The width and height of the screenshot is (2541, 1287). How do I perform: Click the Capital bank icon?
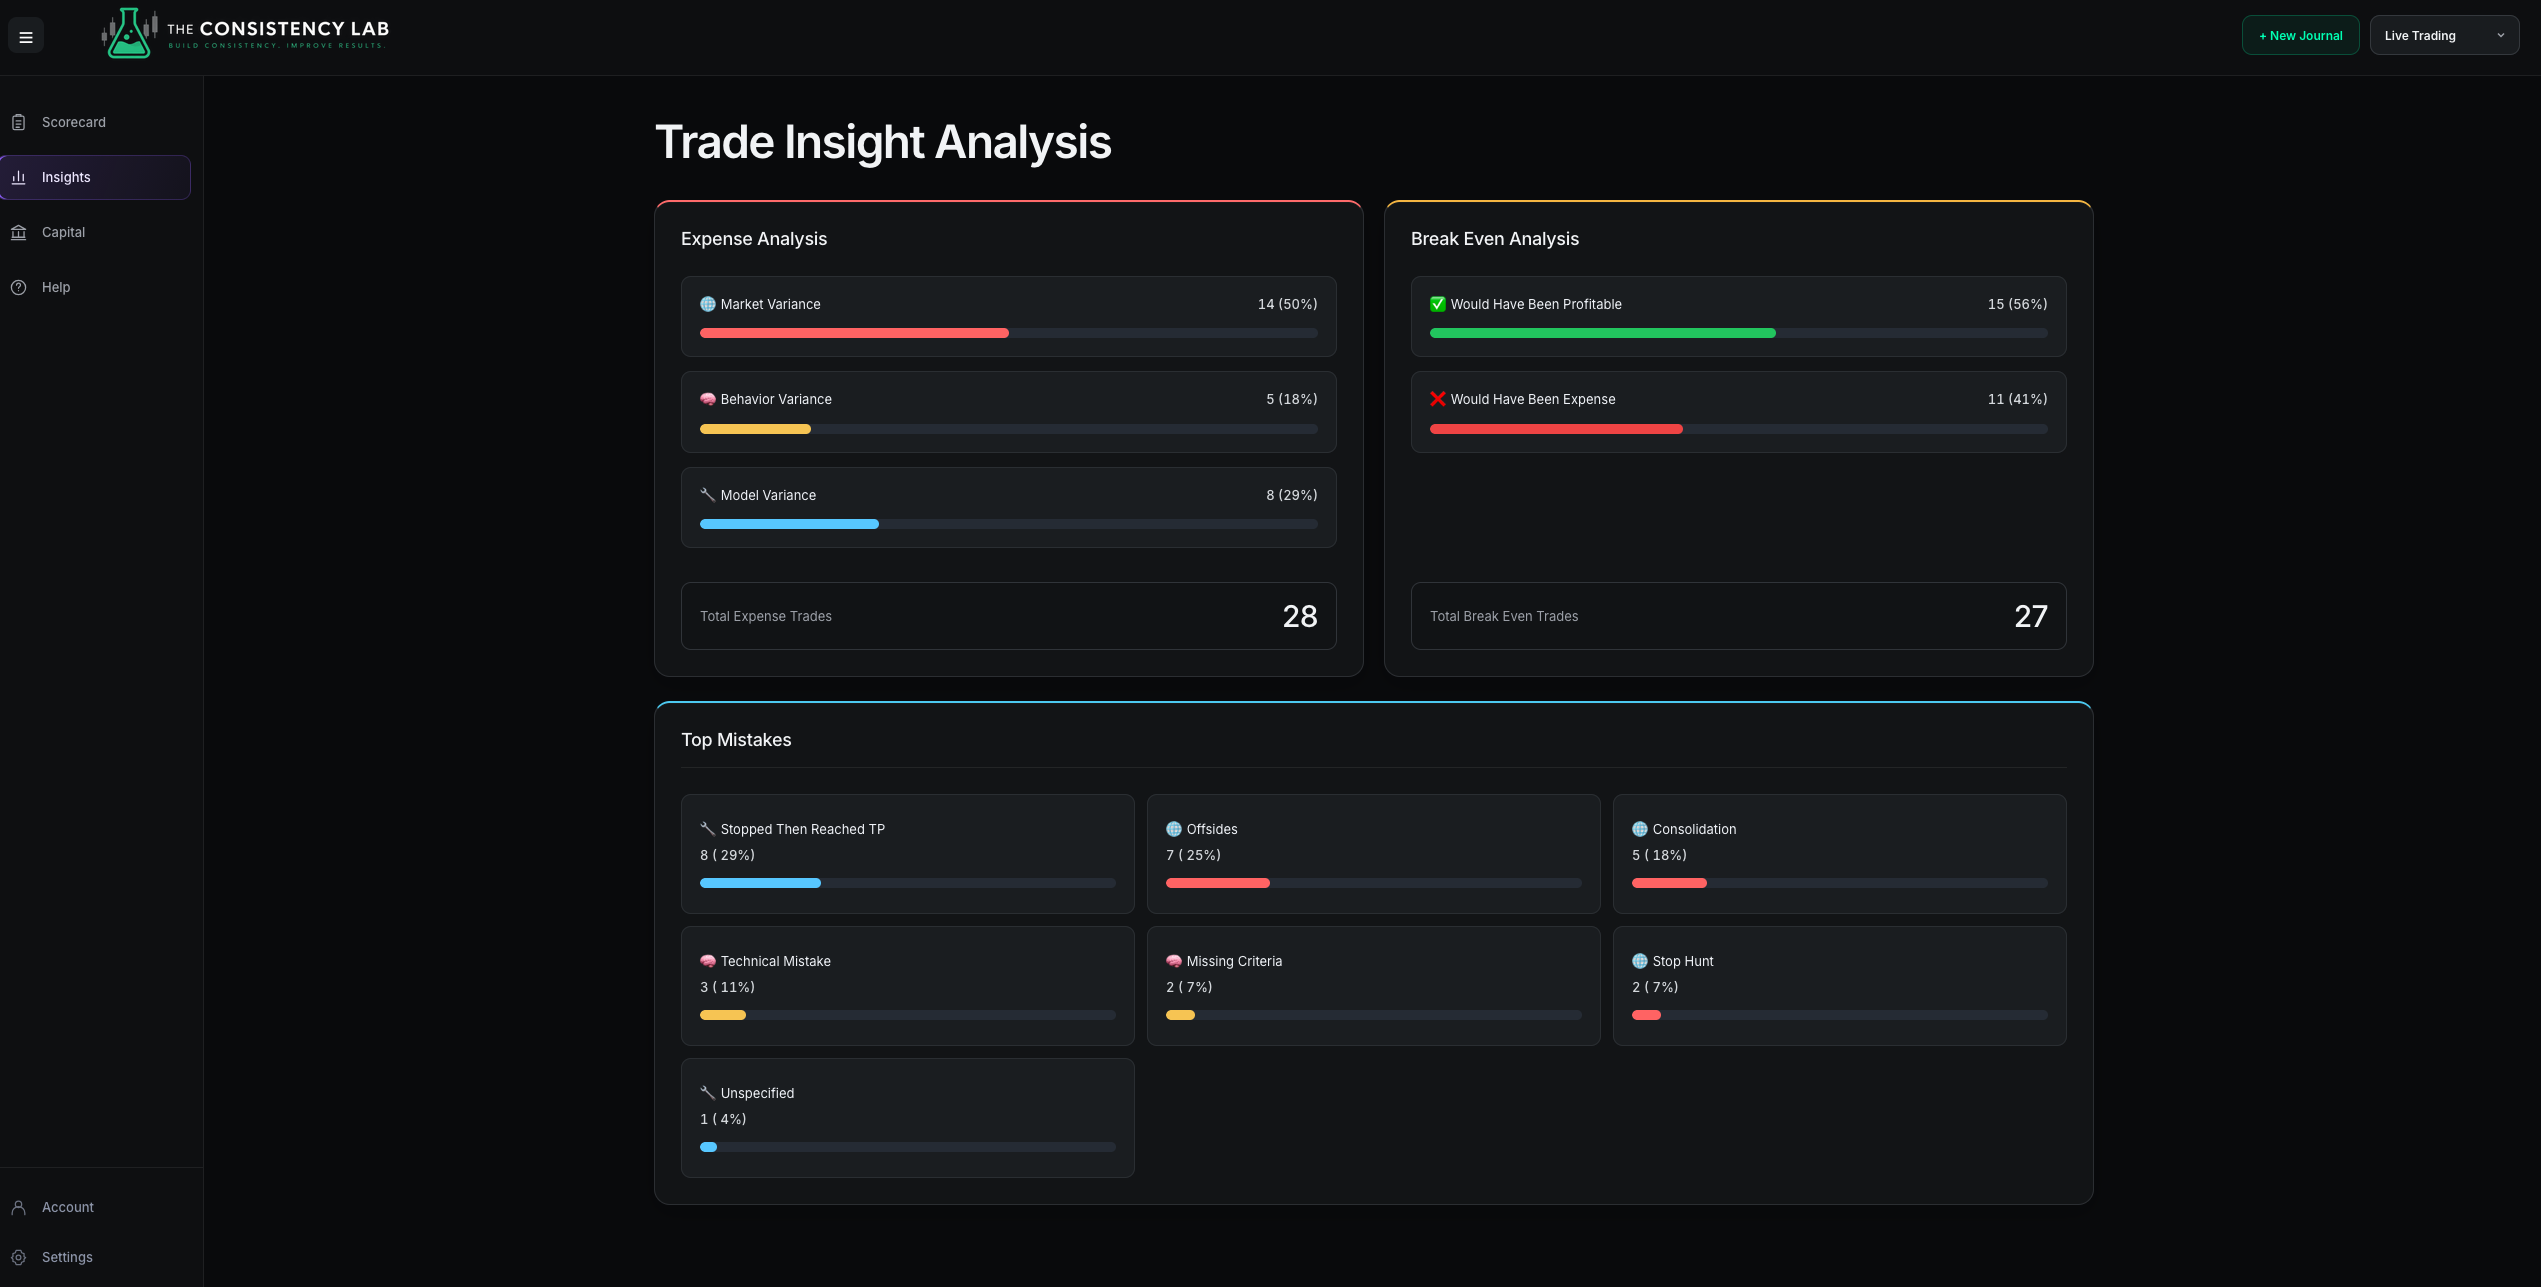click(18, 232)
